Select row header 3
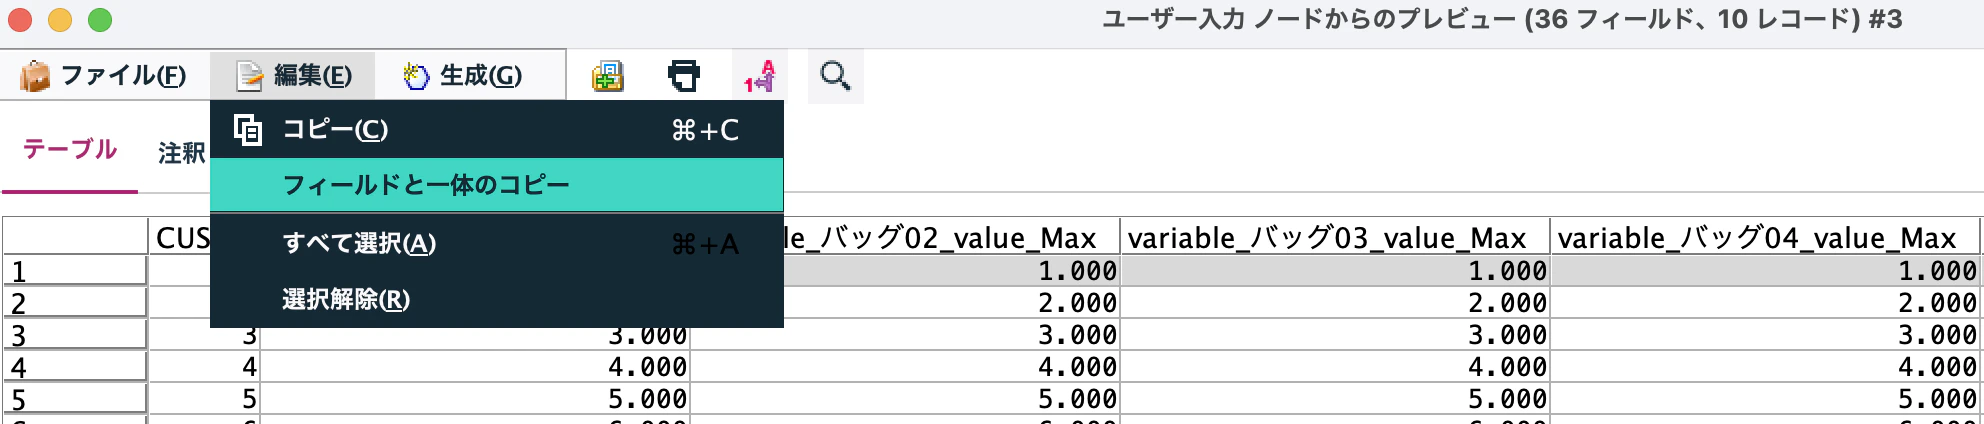1984x424 pixels. [x=75, y=335]
